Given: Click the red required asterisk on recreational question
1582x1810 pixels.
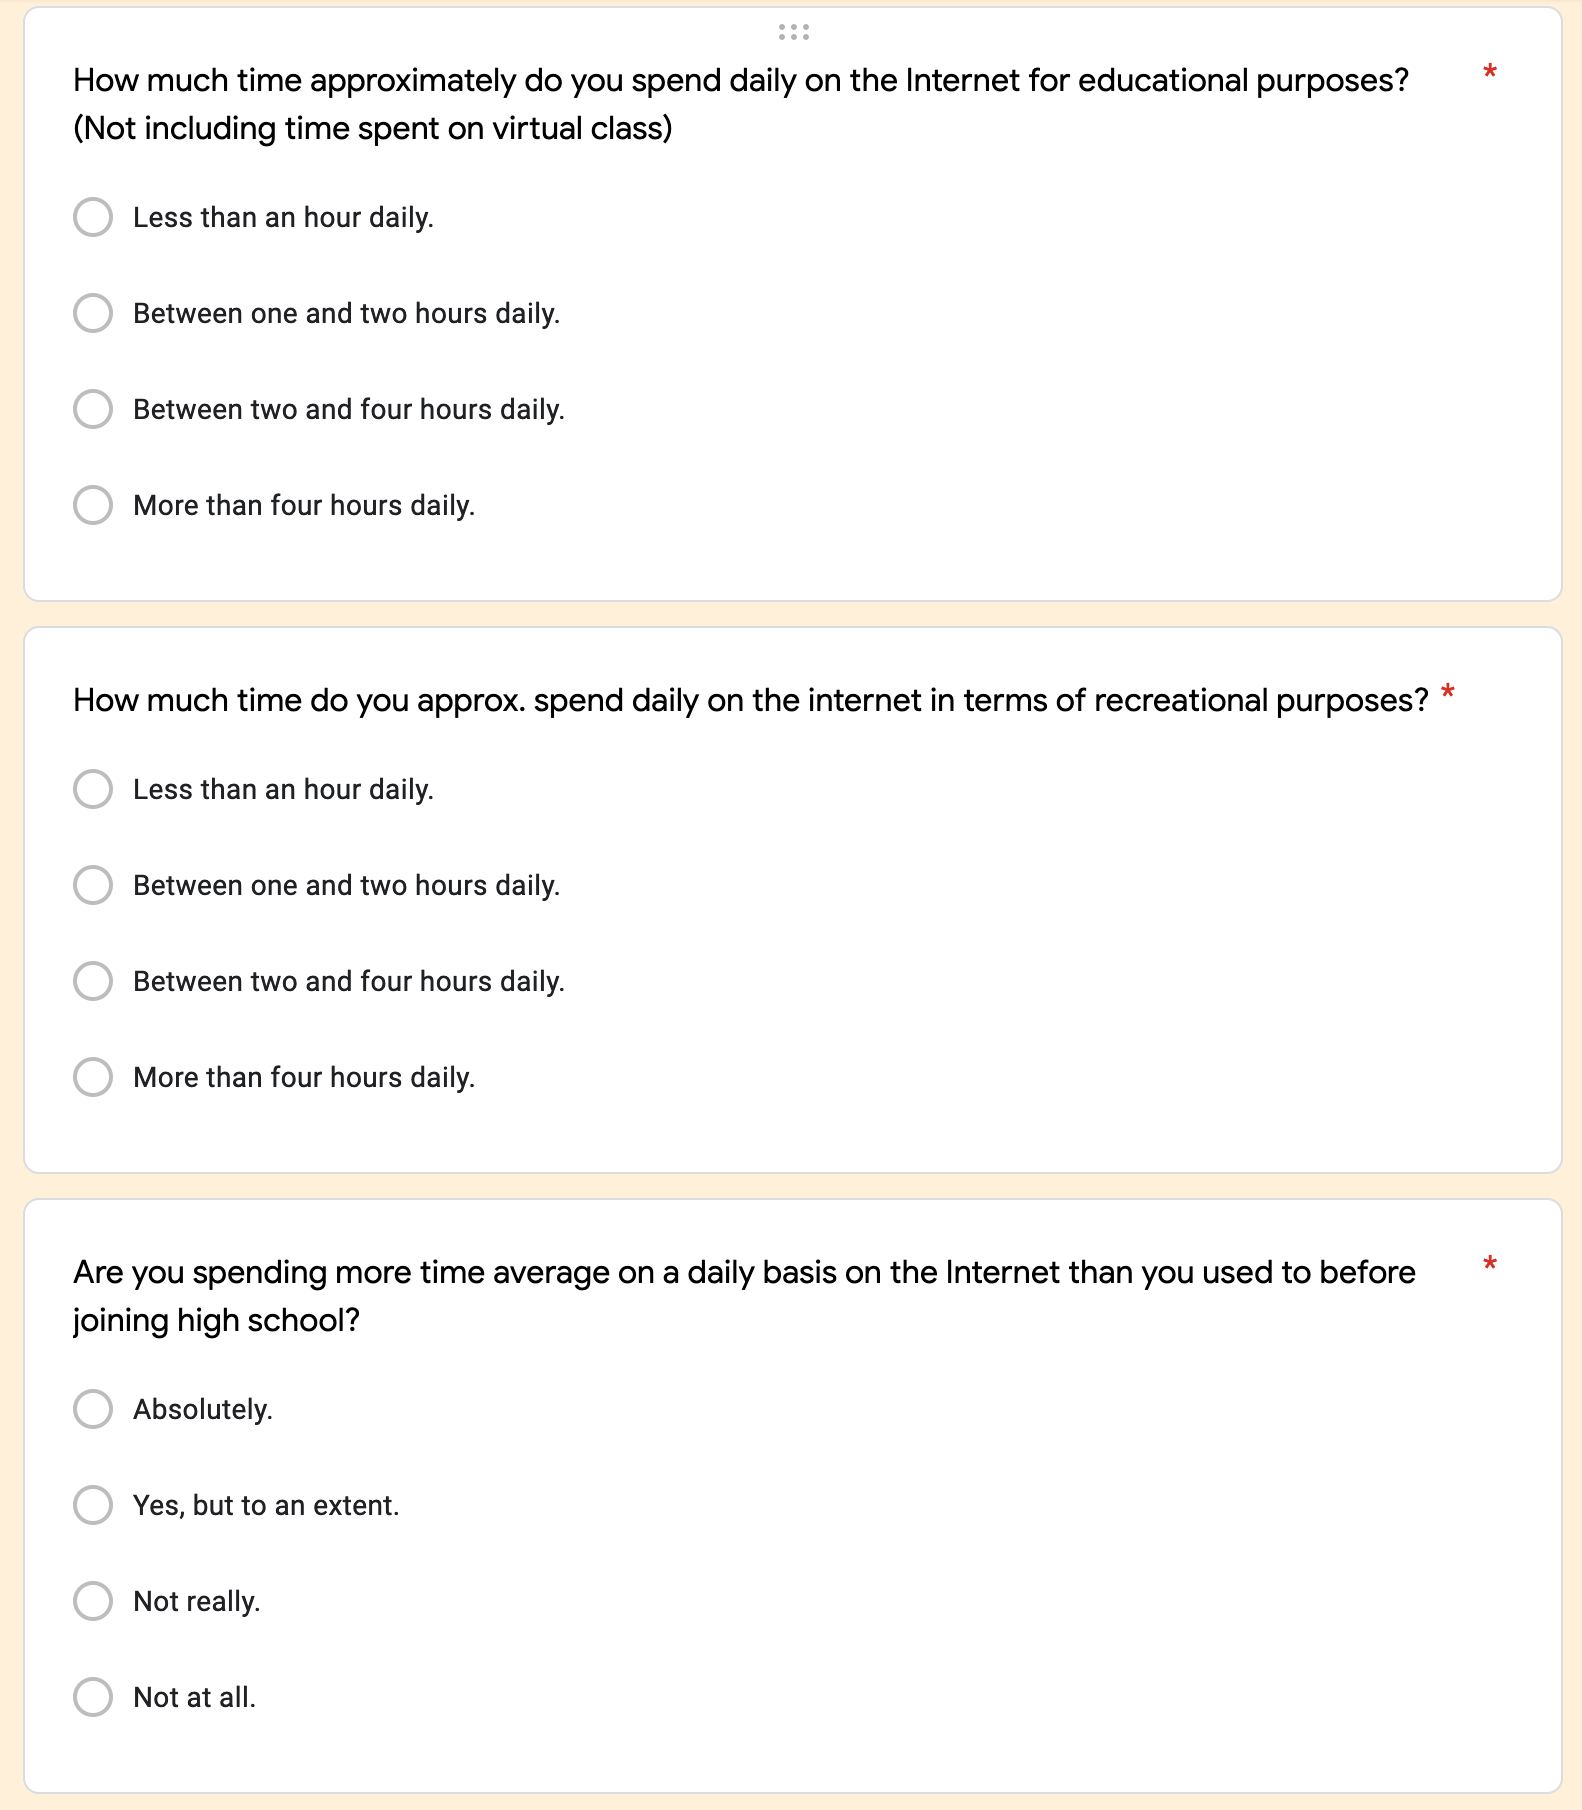Looking at the screenshot, I should pyautogui.click(x=1448, y=693).
